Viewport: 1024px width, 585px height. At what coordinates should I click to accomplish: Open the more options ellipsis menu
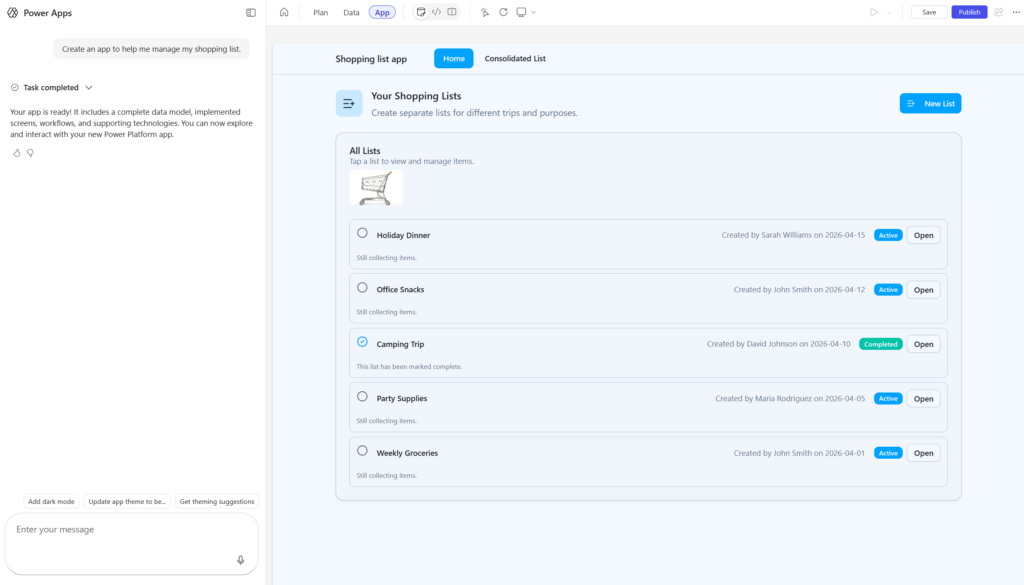tap(1016, 12)
